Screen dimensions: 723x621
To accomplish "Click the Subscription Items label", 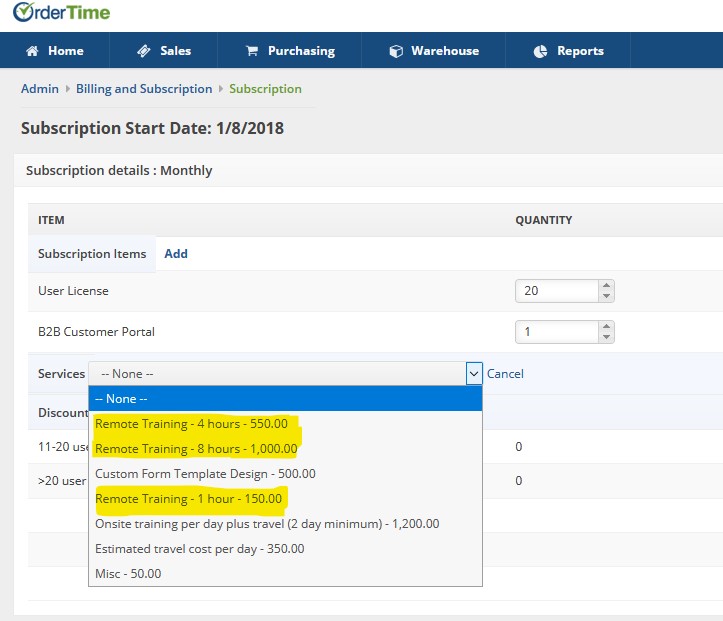I will coord(92,254).
